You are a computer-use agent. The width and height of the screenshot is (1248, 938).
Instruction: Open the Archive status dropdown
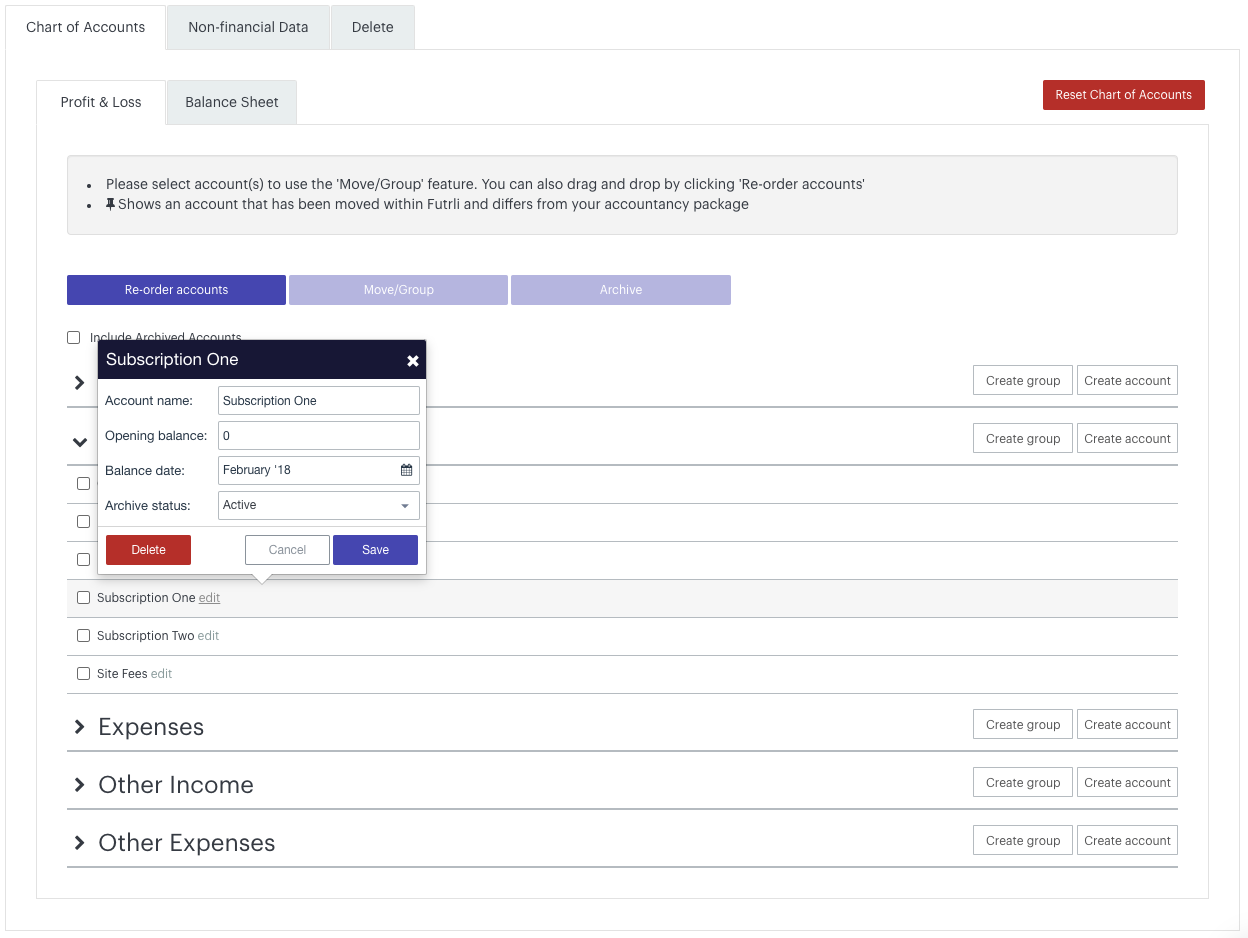[319, 506]
